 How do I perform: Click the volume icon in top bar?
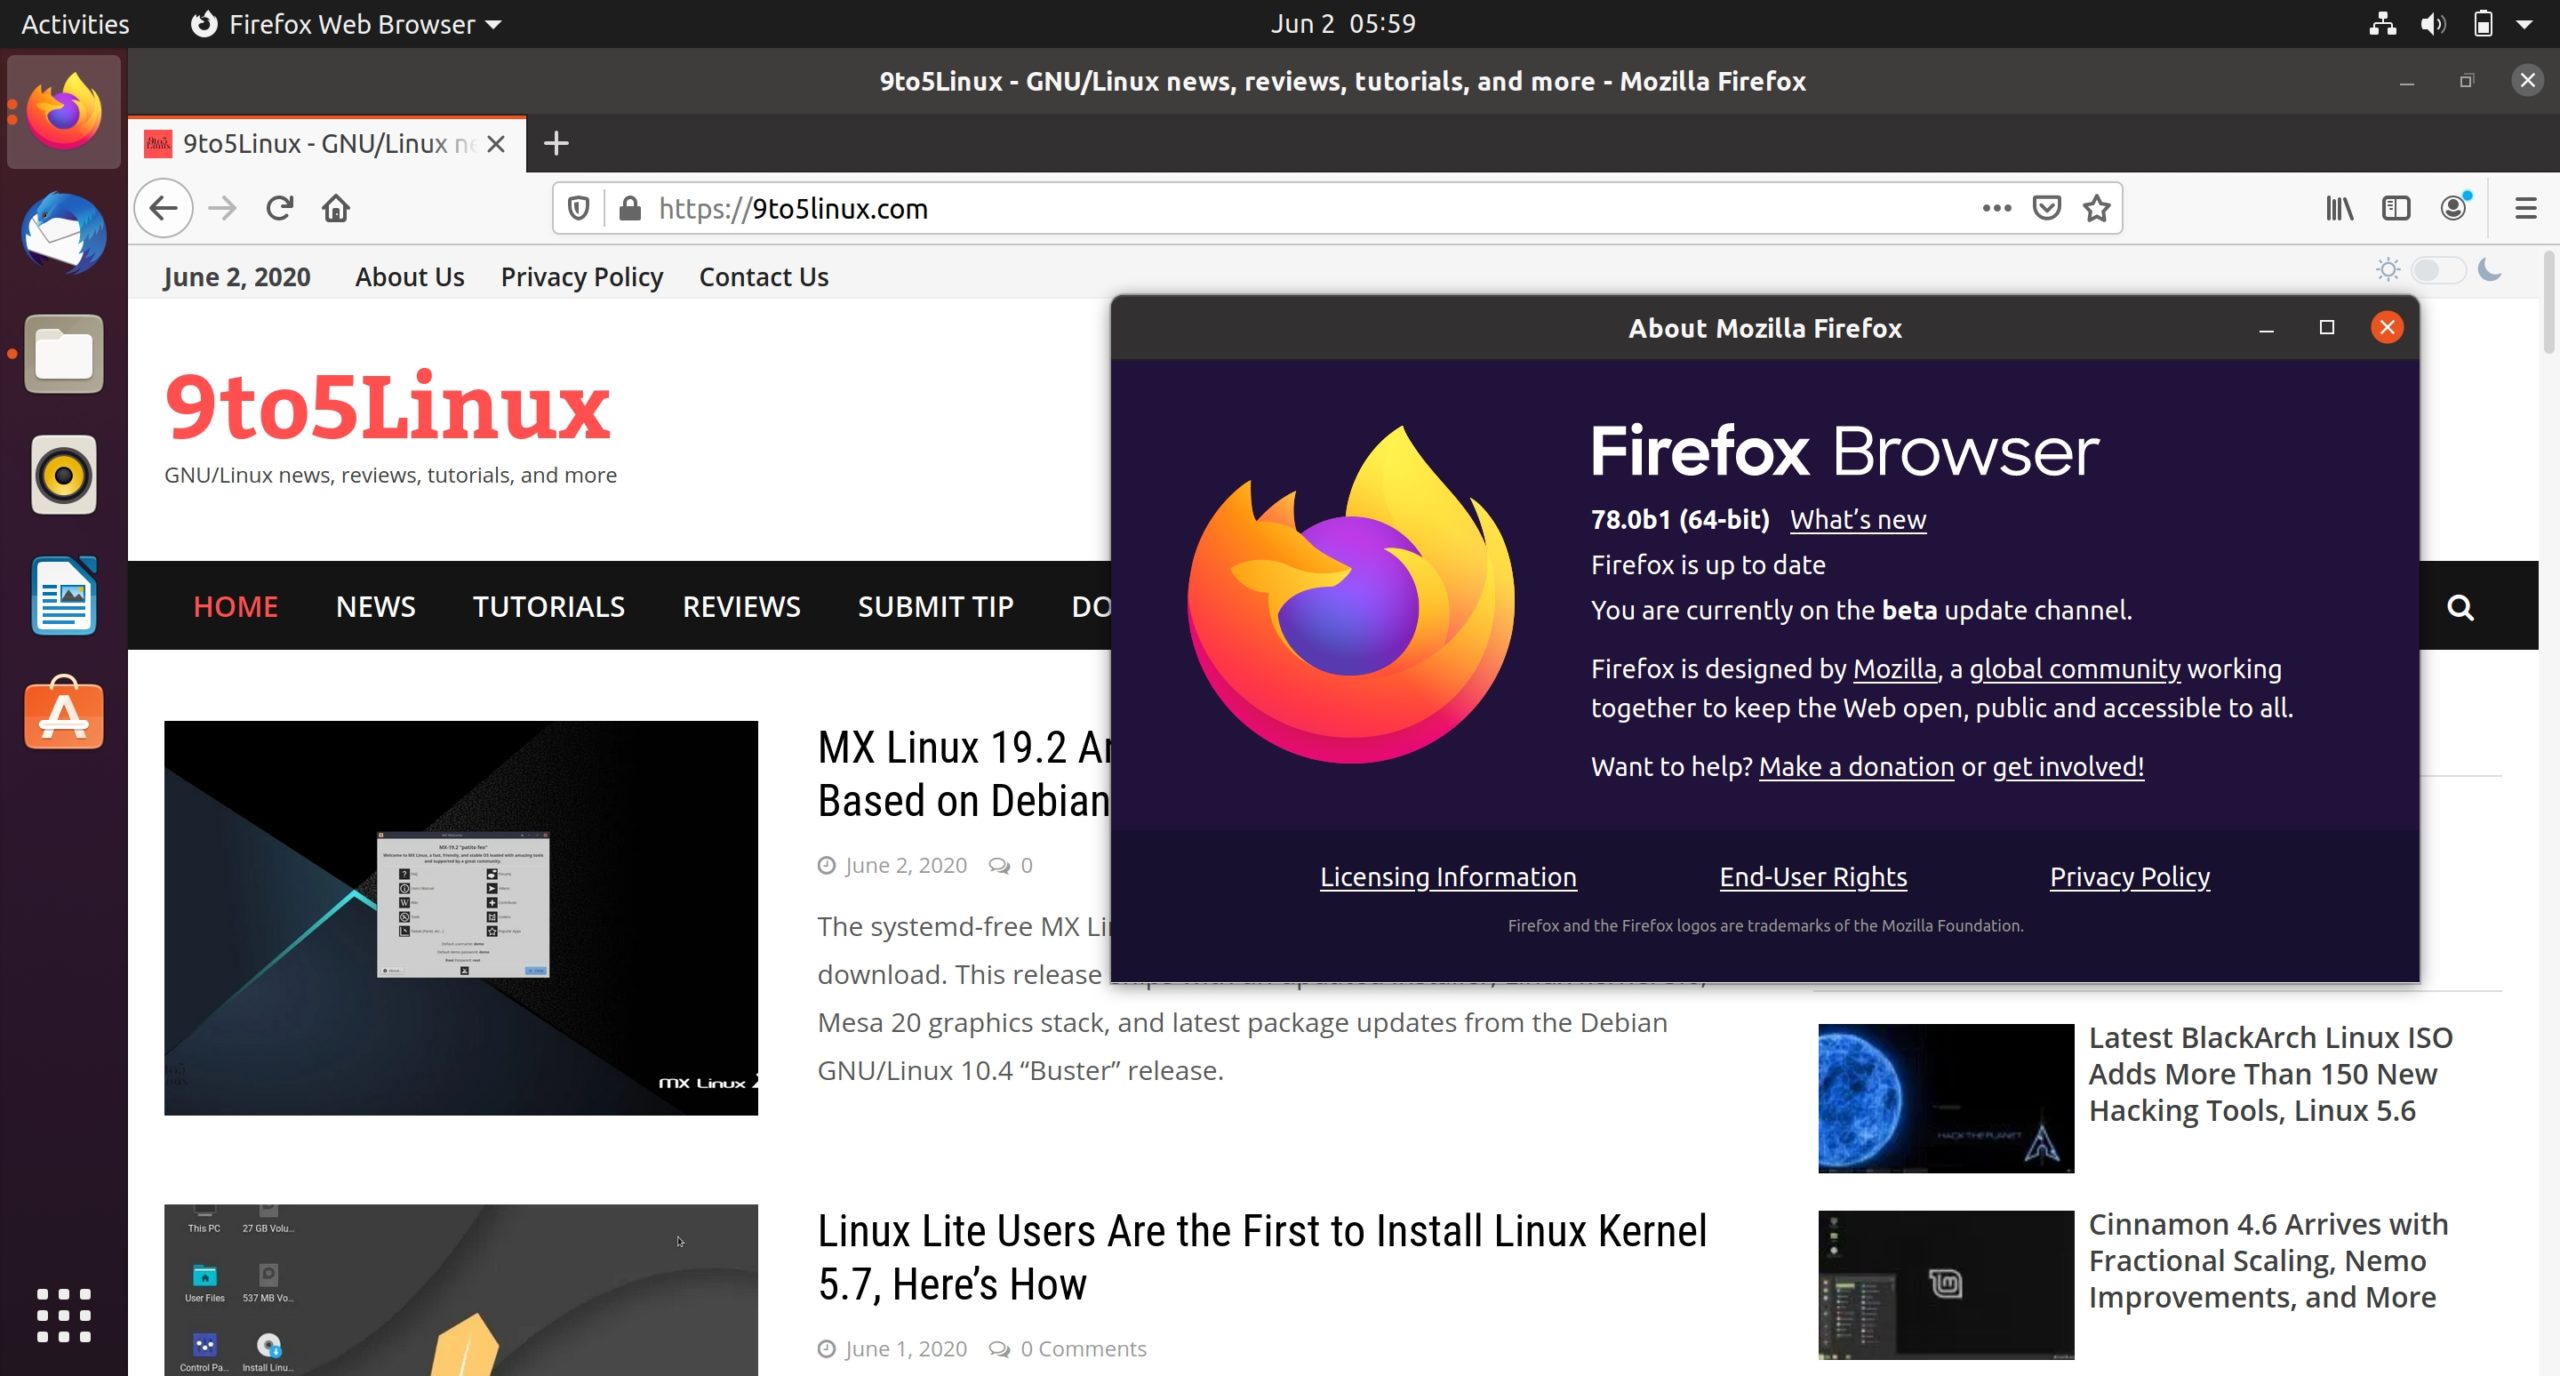pyautogui.click(x=2433, y=23)
